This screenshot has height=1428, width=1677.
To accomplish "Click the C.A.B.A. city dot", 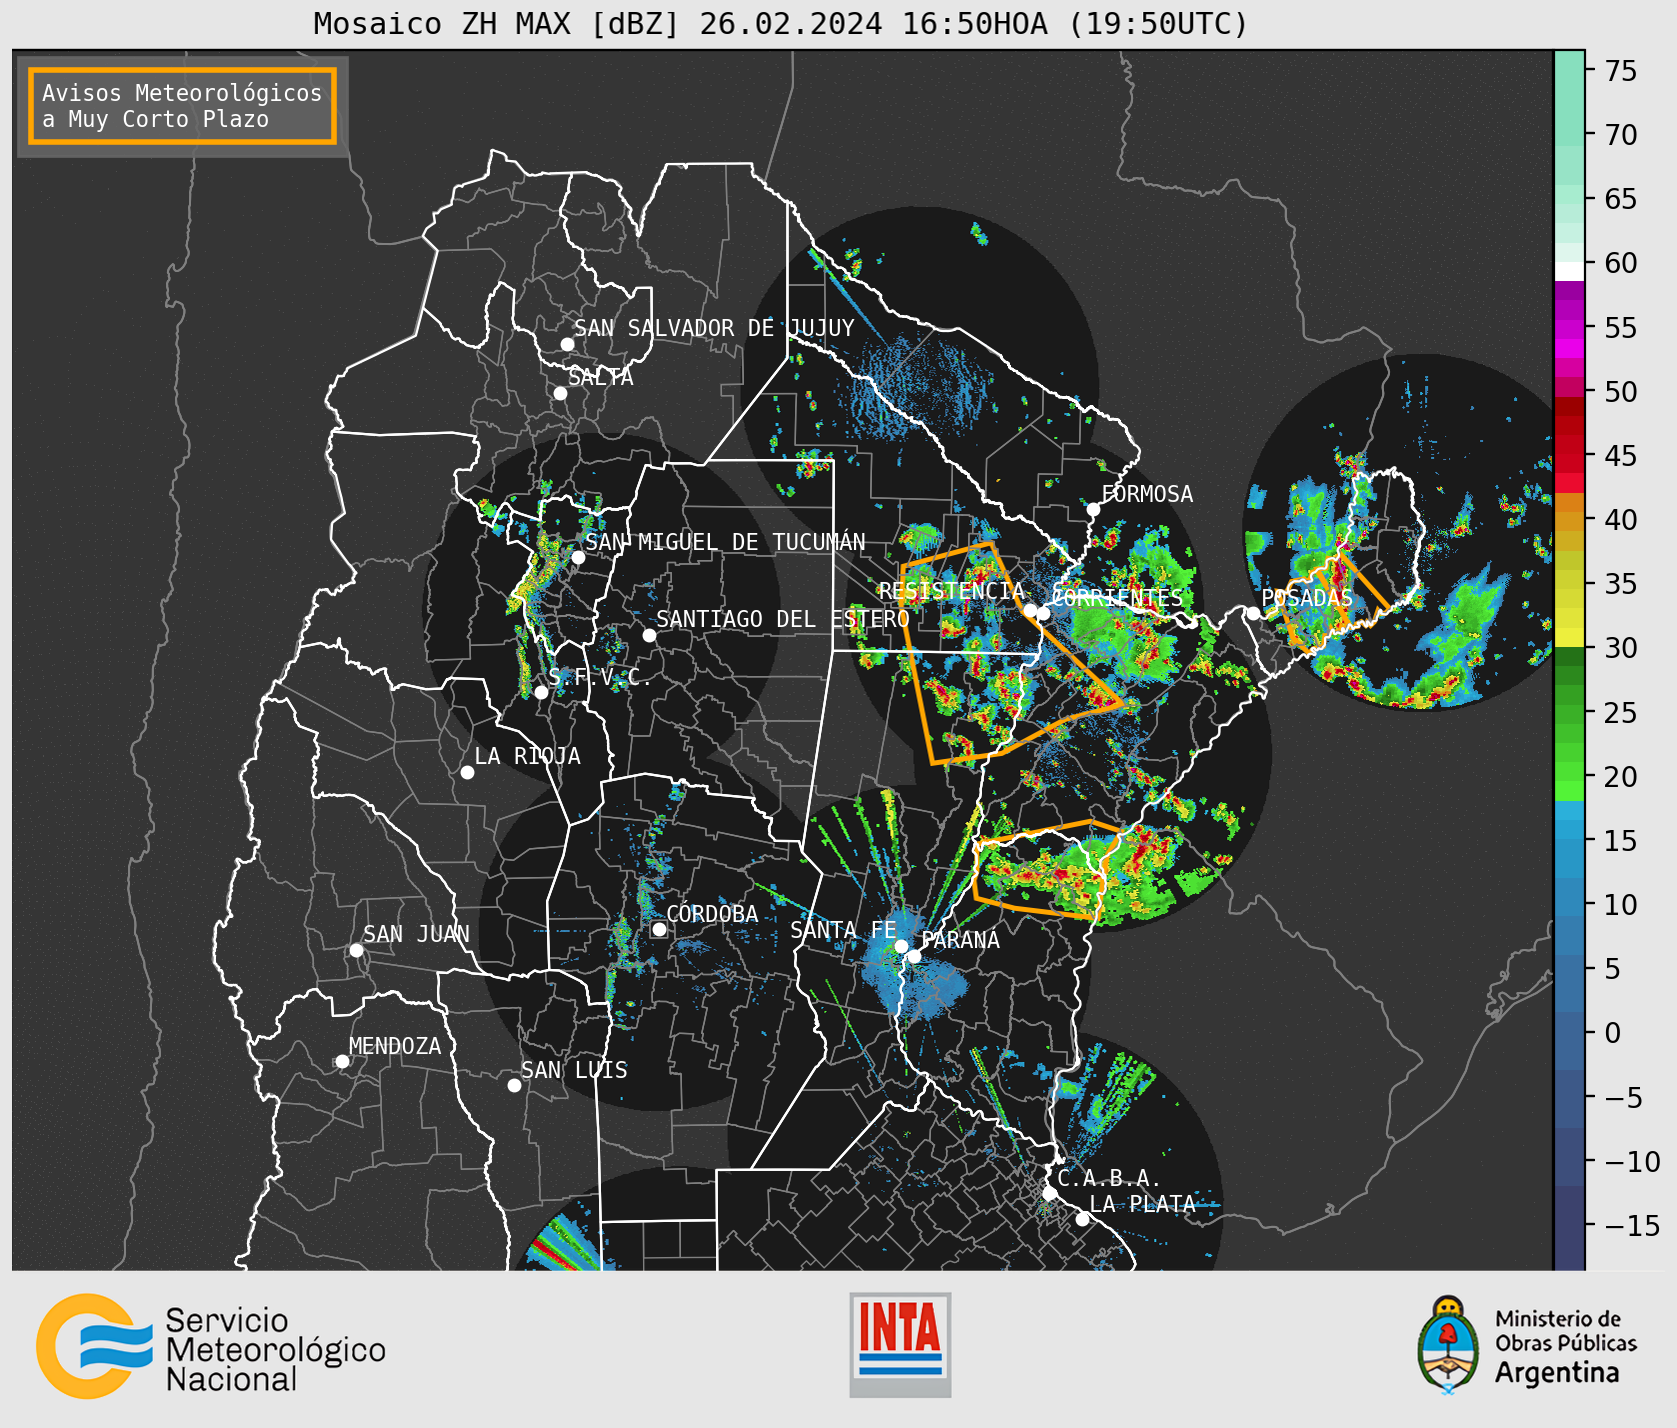I will [x=1049, y=1193].
